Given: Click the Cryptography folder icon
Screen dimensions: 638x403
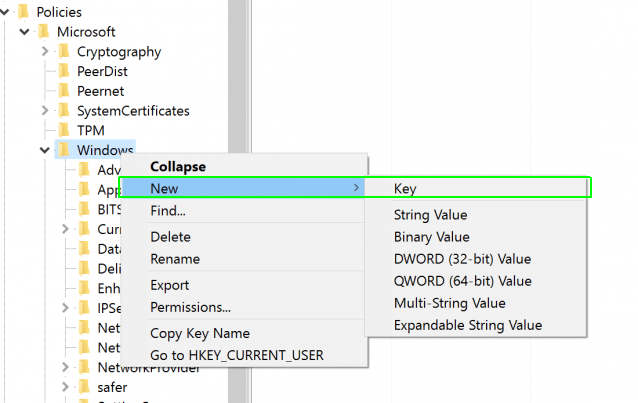Looking at the screenshot, I should click(x=64, y=52).
